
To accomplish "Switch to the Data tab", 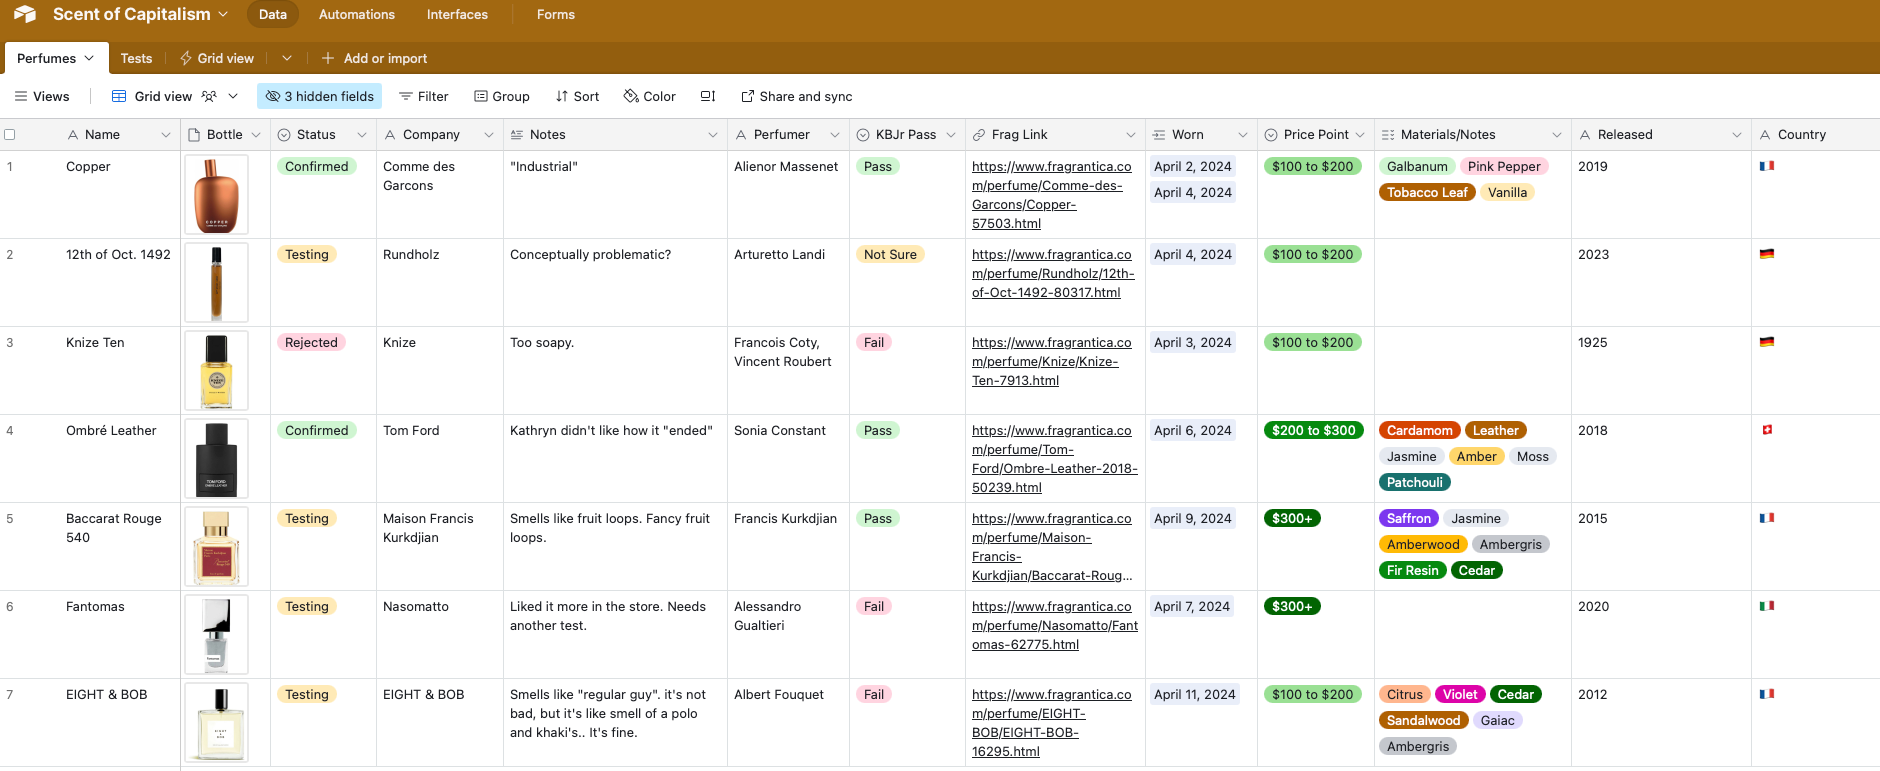I will [273, 14].
